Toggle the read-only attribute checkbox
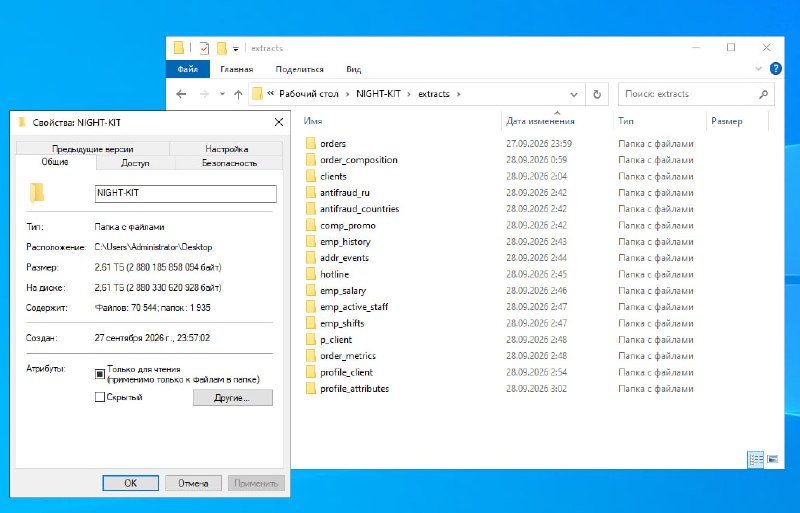Image resolution: width=800 pixels, height=513 pixels. pyautogui.click(x=100, y=374)
